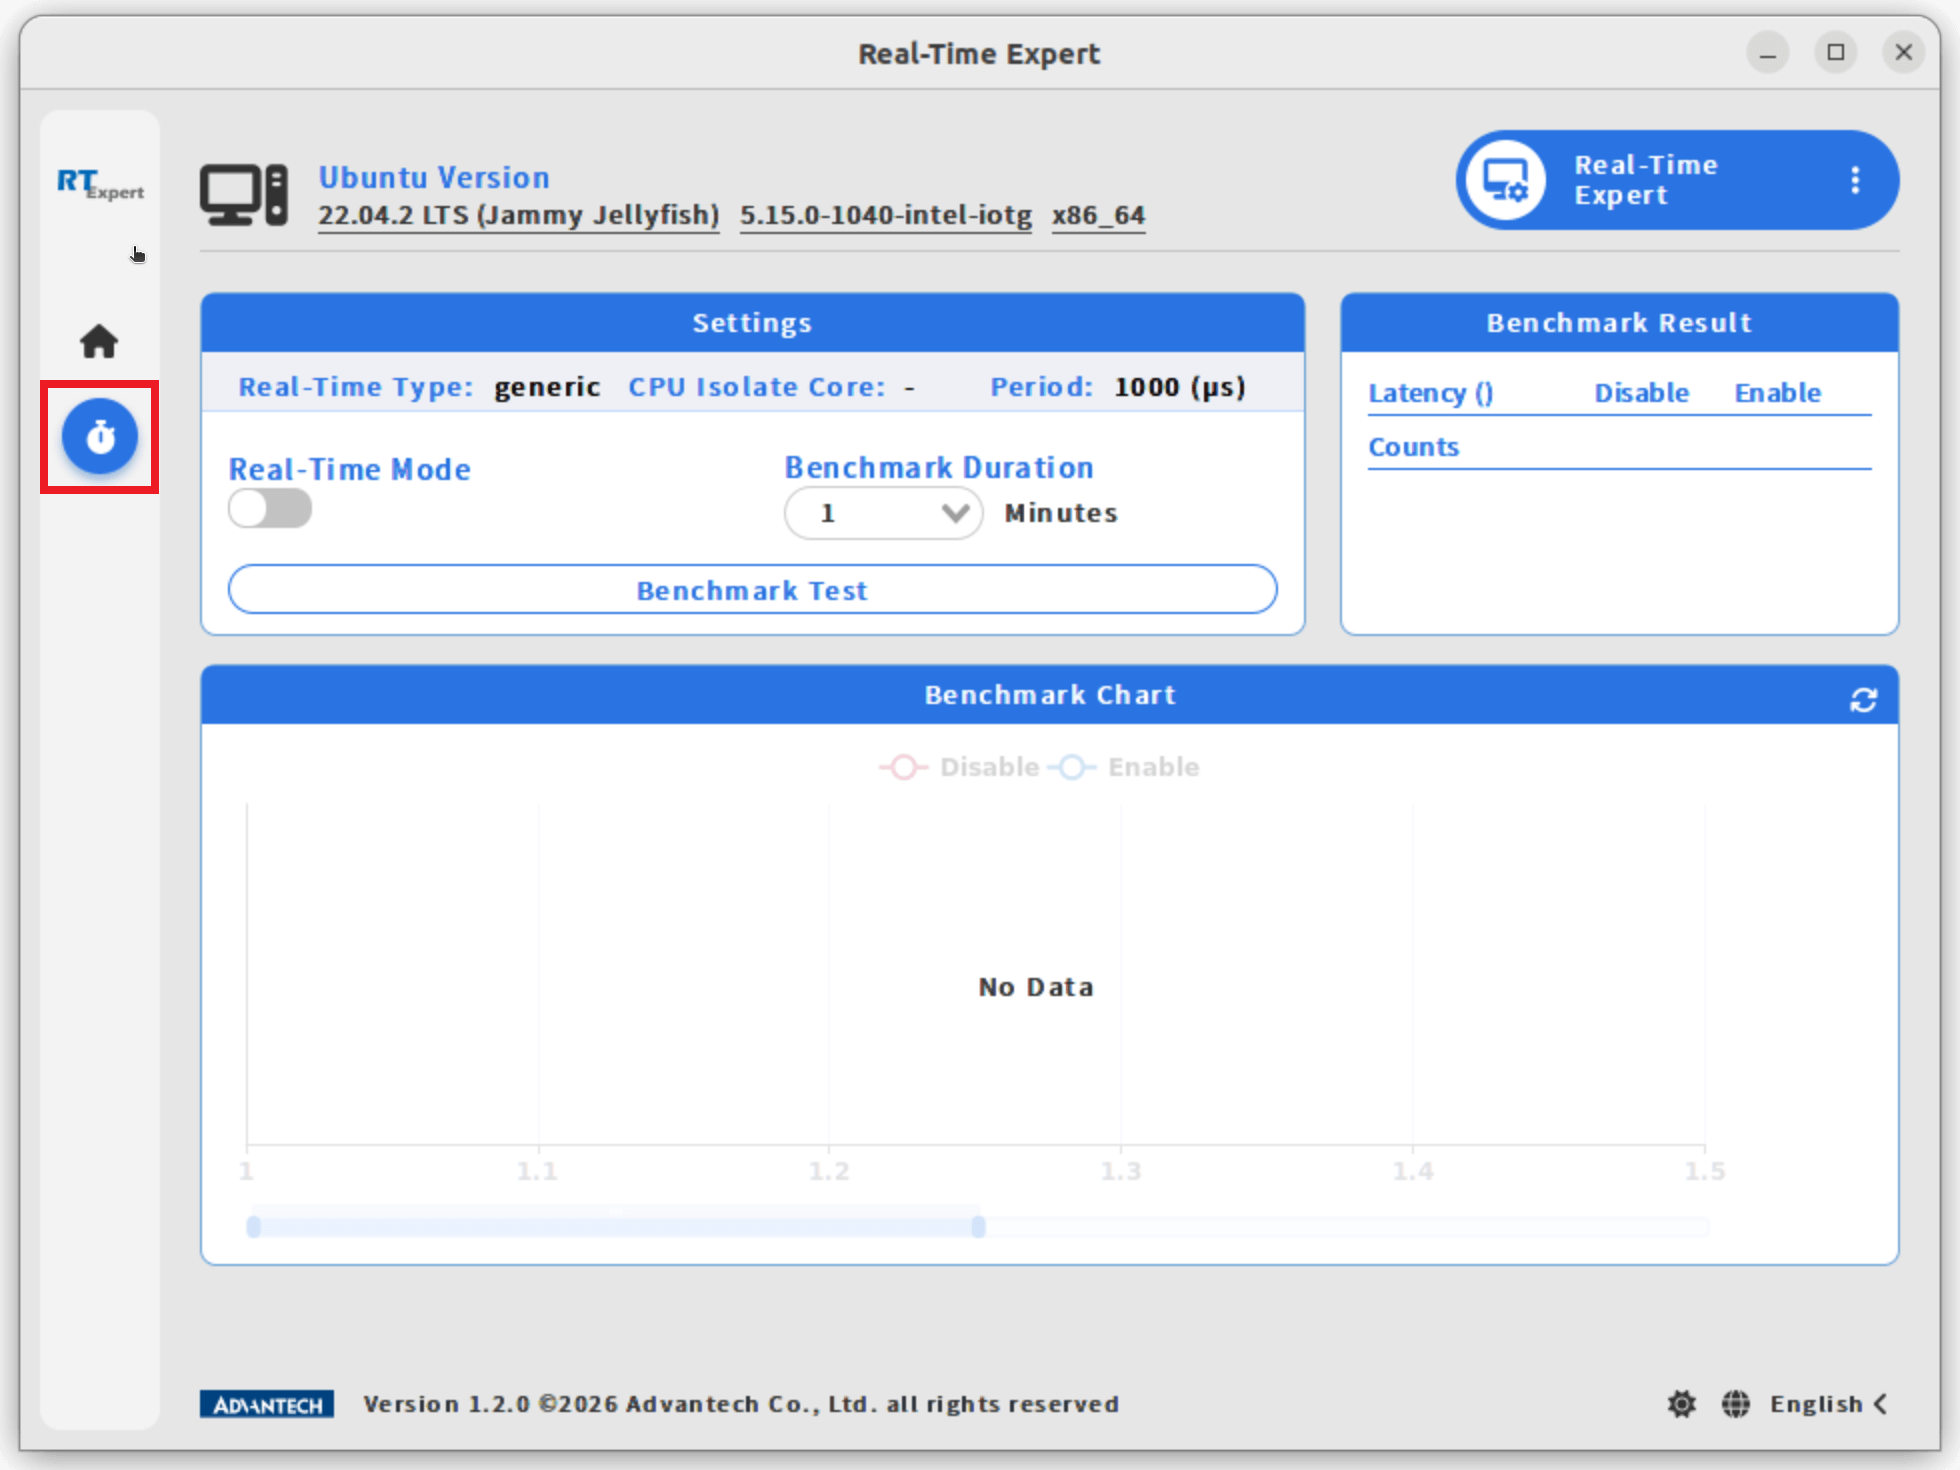Click the Benchmark Chart header title
The image size is (1960, 1470).
1050,695
